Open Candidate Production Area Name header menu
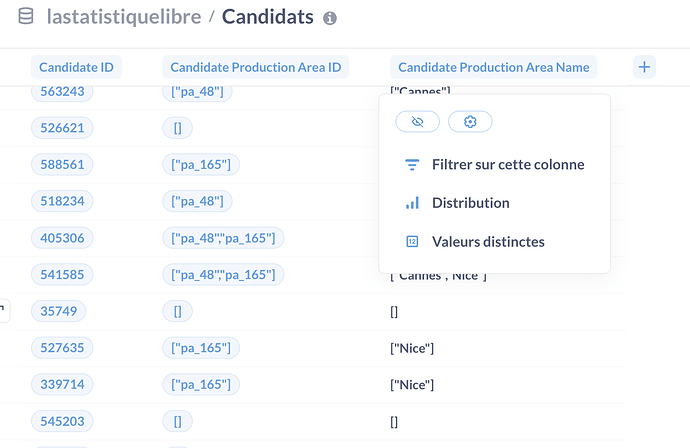Viewport: 690px width, 448px height. pyautogui.click(x=494, y=67)
